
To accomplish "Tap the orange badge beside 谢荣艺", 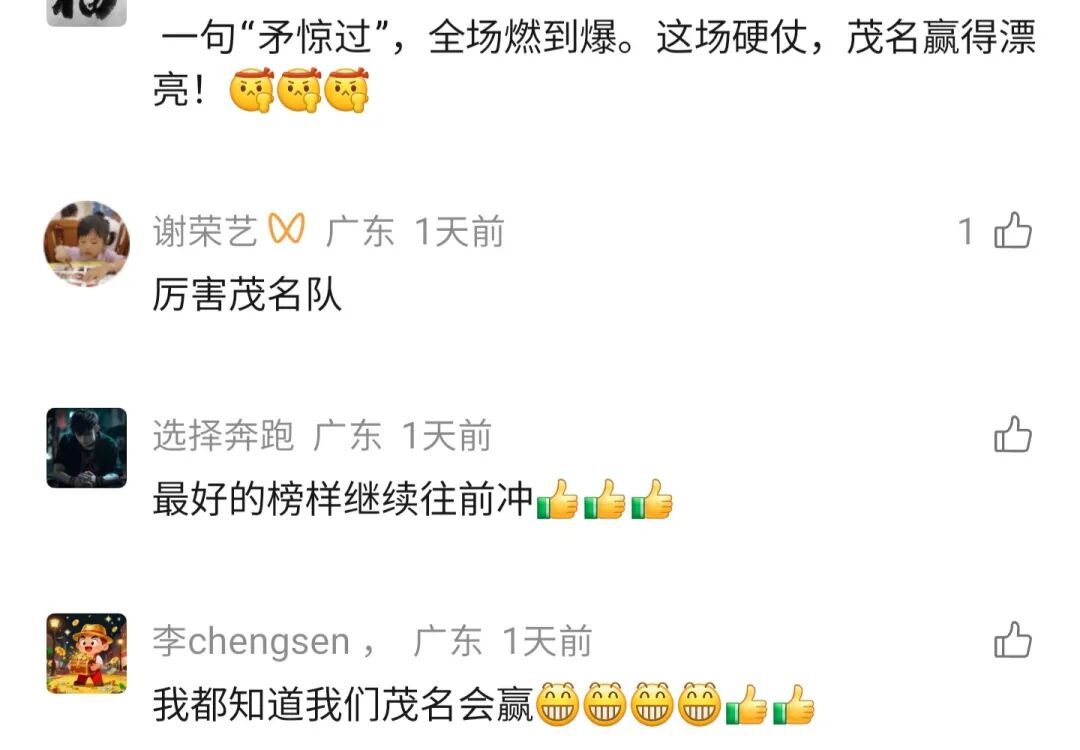I will pyautogui.click(x=287, y=229).
